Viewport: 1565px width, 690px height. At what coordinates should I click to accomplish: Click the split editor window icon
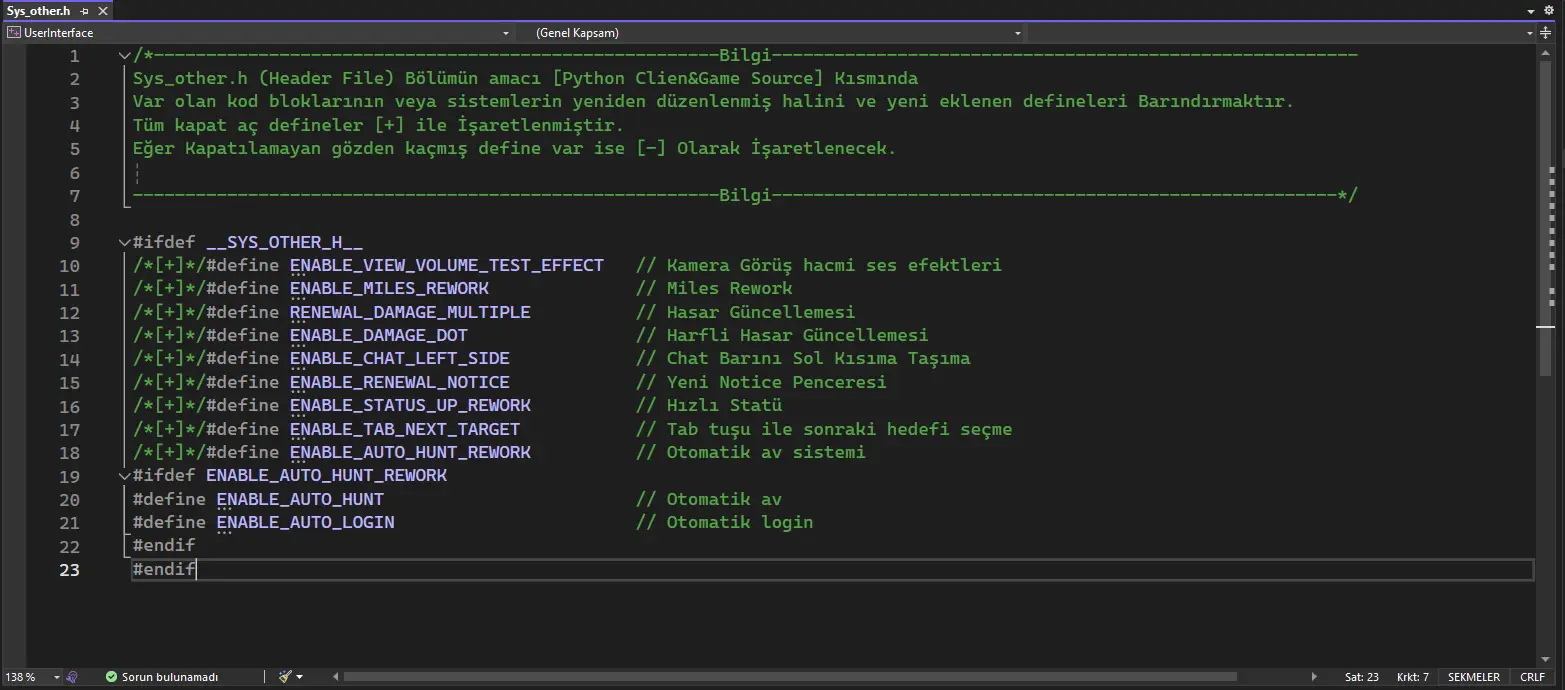click(1546, 33)
